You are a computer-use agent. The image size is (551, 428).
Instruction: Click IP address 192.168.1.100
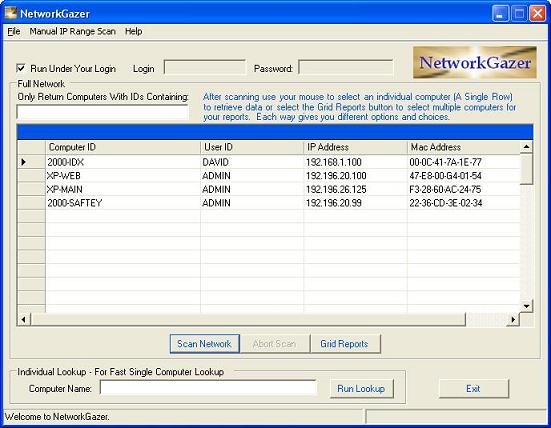(x=355, y=162)
